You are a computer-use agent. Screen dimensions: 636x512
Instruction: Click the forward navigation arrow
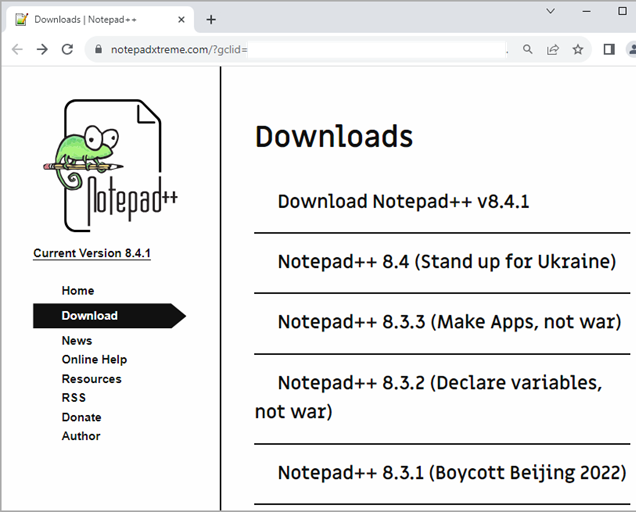42,49
